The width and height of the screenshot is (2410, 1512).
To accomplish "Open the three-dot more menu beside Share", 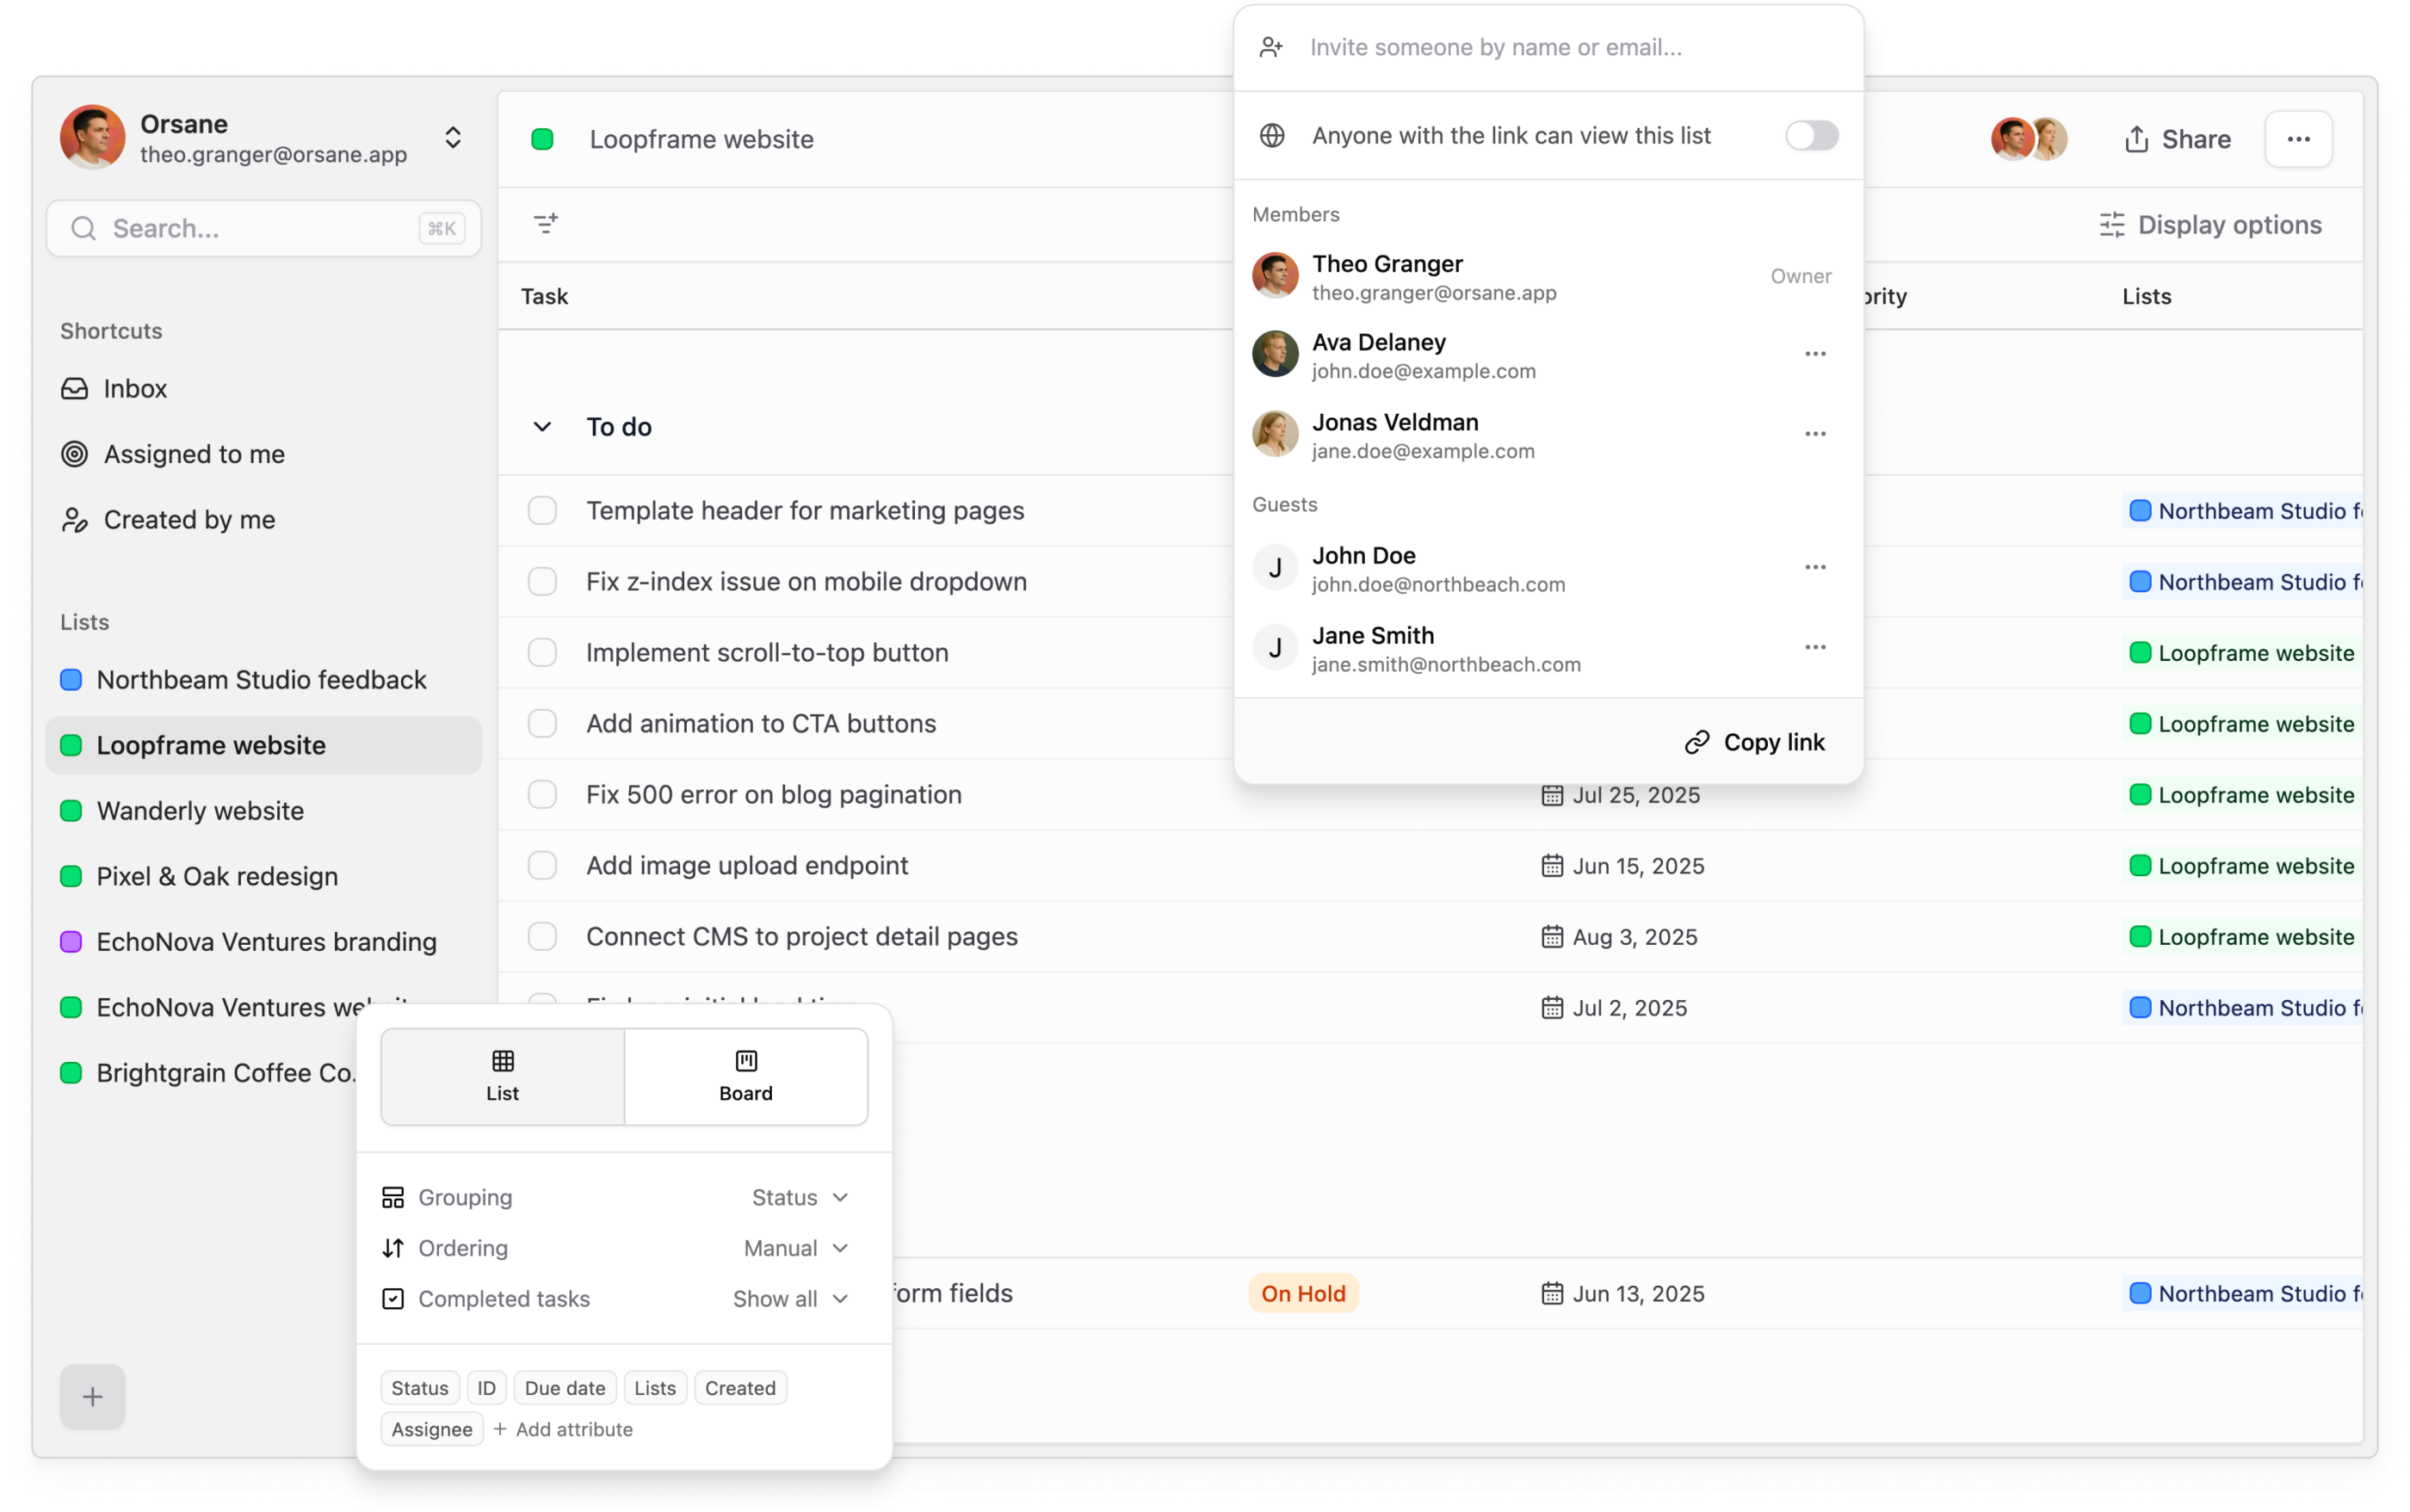I will tap(2298, 139).
